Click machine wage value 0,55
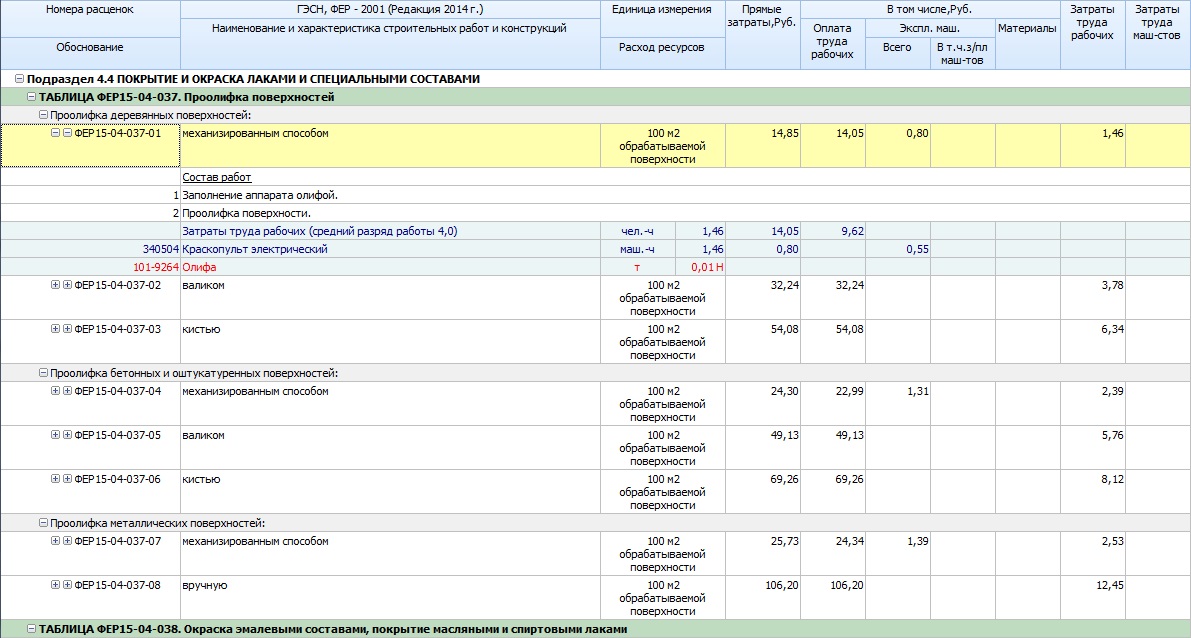Viewport: 1191px width, 638px height. 917,249
